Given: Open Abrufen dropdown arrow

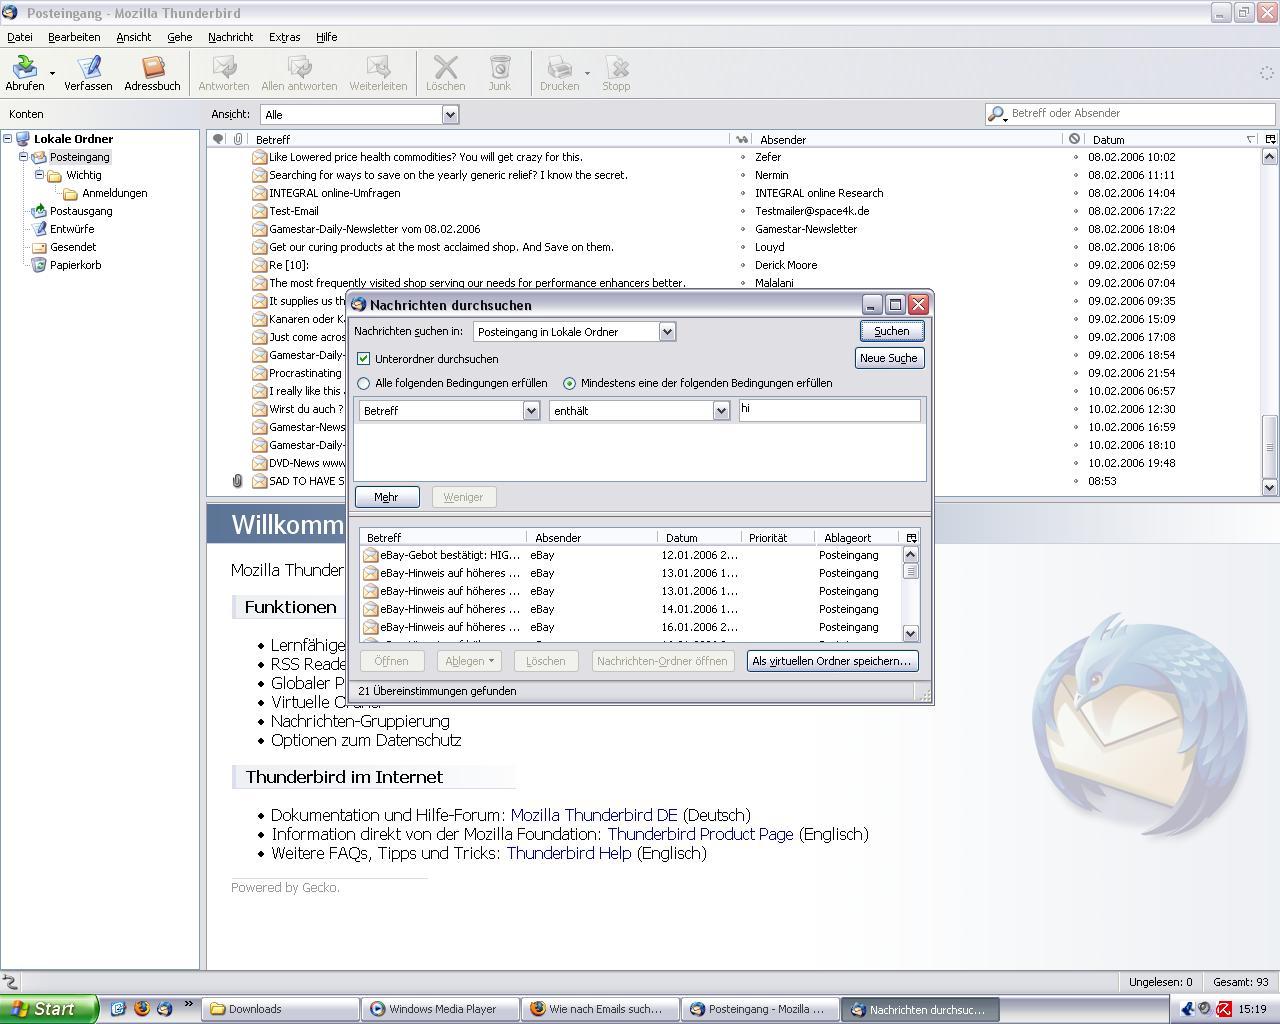Looking at the screenshot, I should (x=52, y=73).
